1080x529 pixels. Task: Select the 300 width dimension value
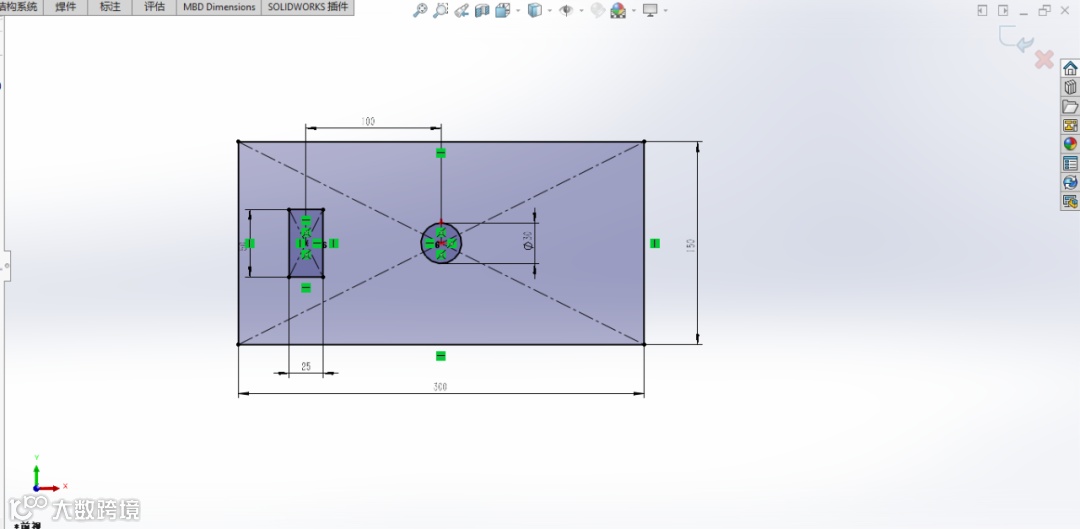click(440, 387)
